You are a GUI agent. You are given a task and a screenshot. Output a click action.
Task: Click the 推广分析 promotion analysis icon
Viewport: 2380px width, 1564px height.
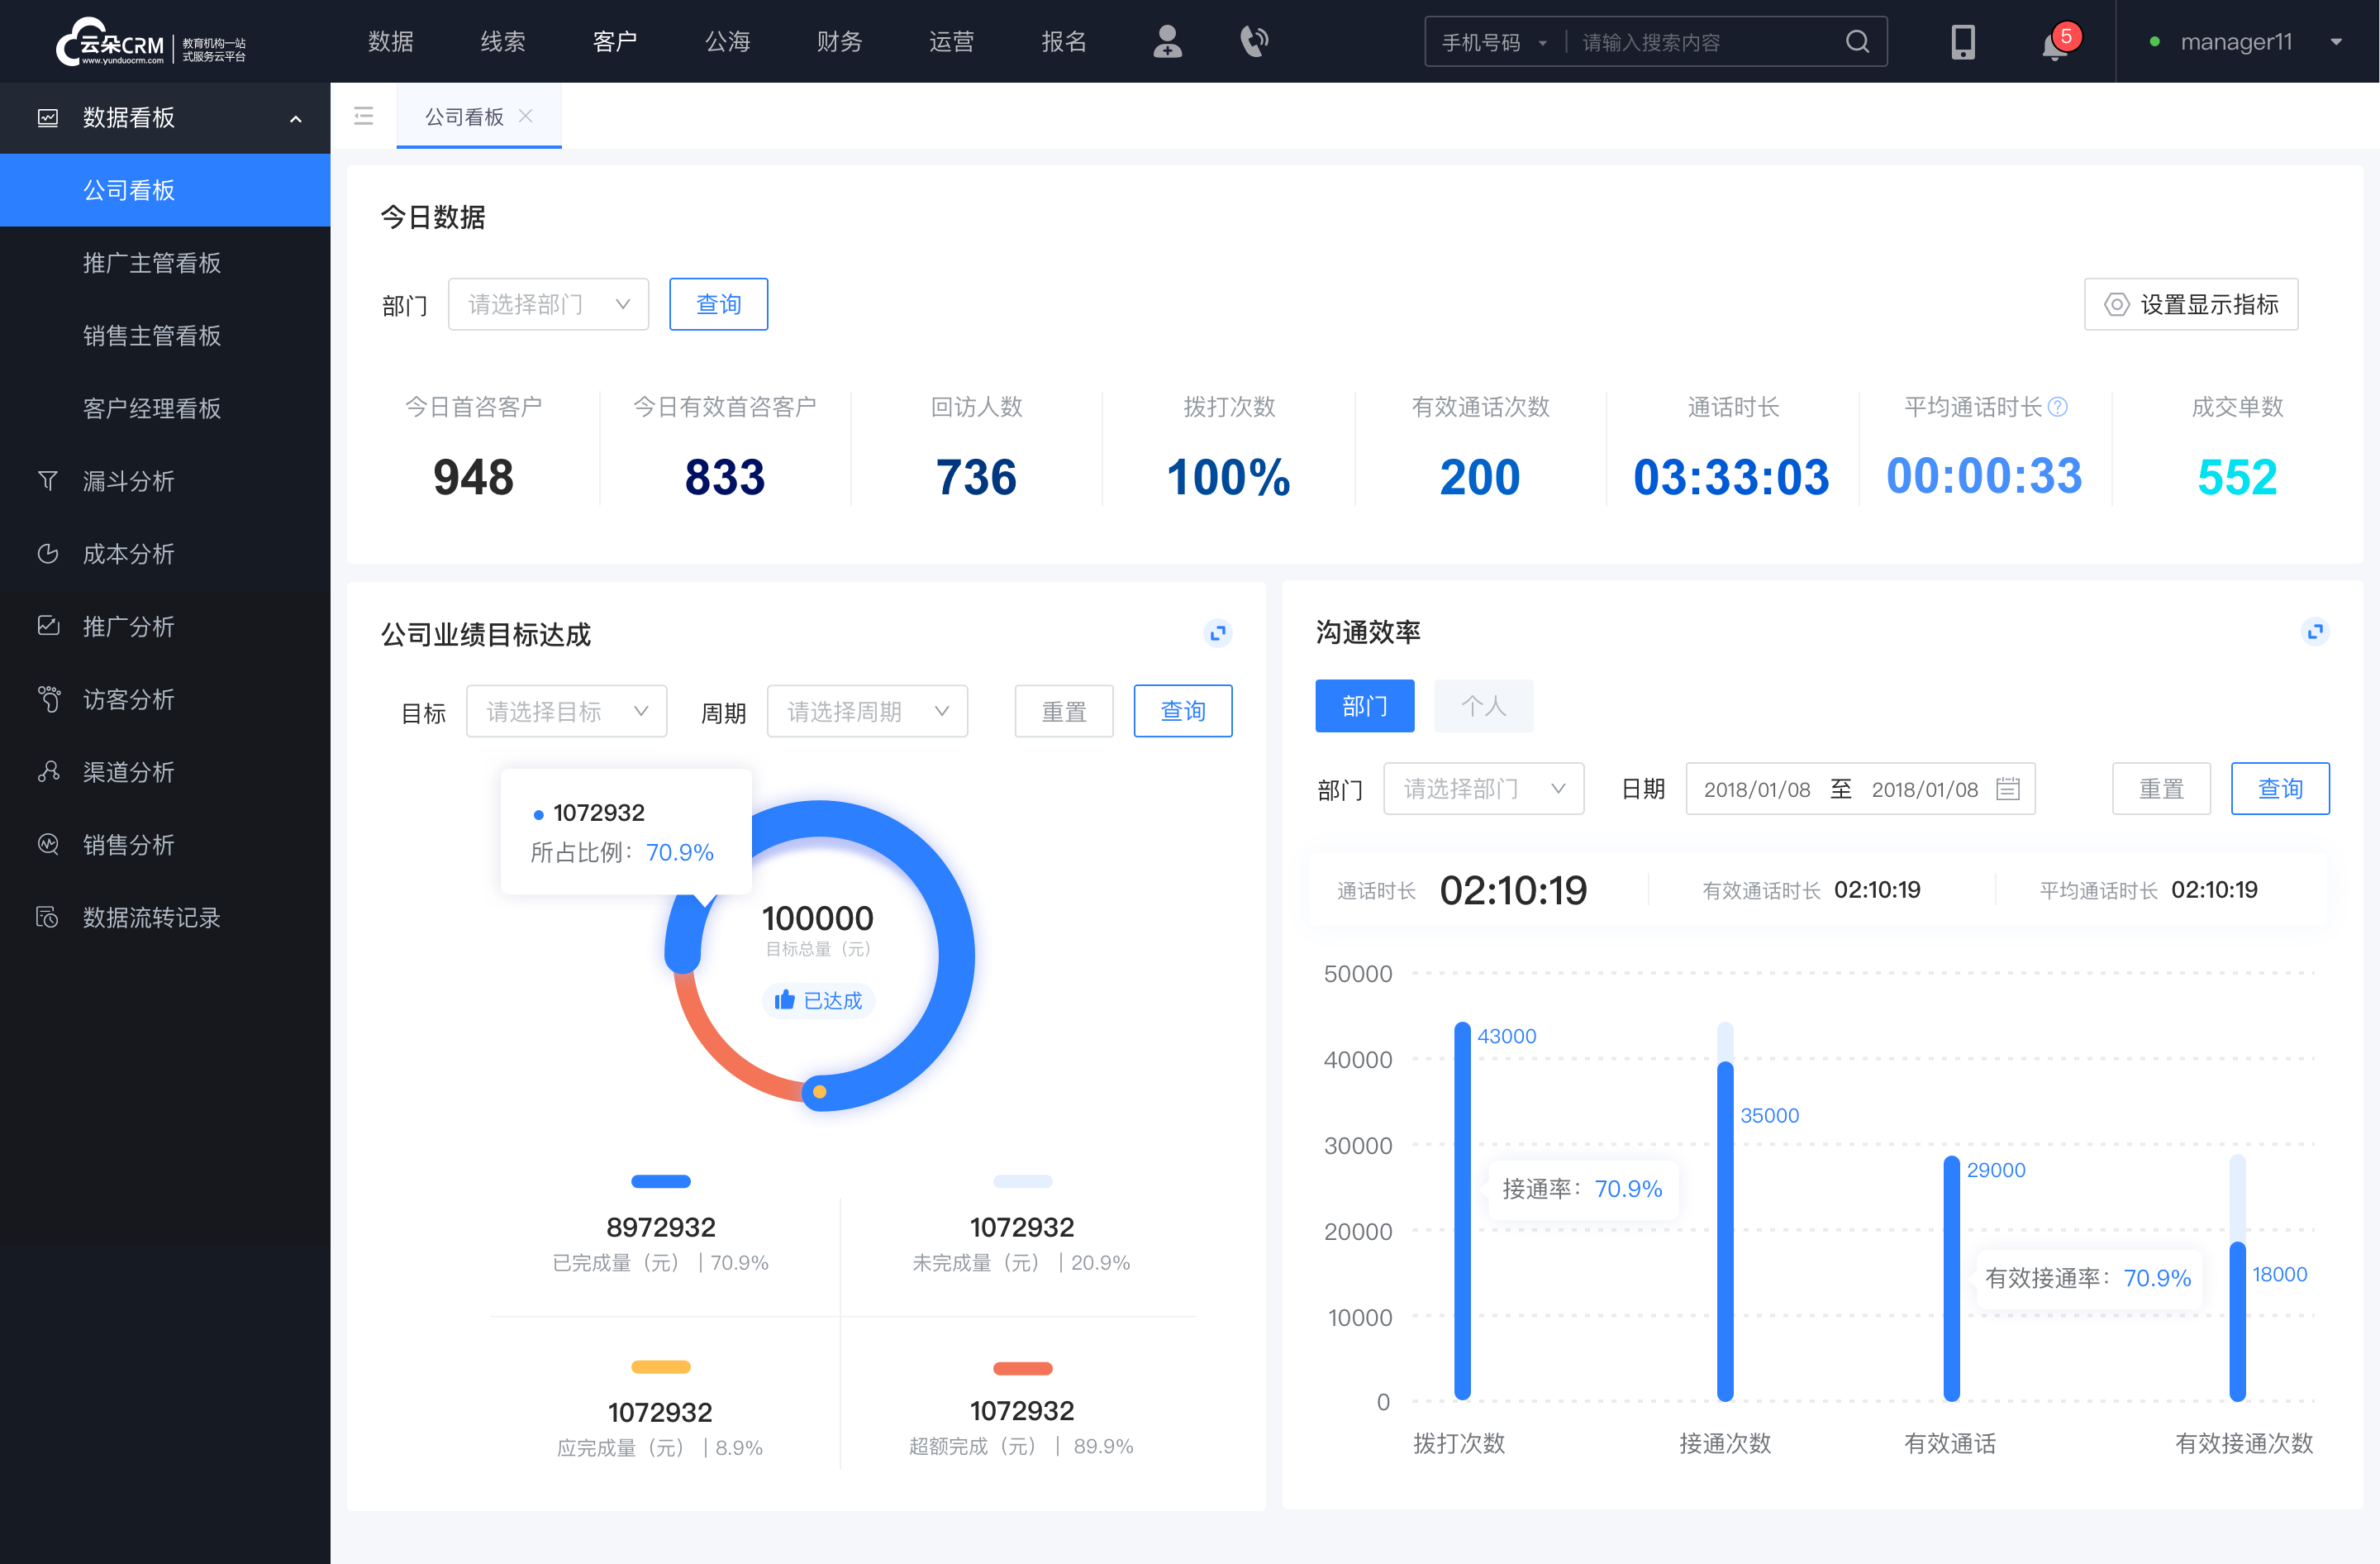47,623
